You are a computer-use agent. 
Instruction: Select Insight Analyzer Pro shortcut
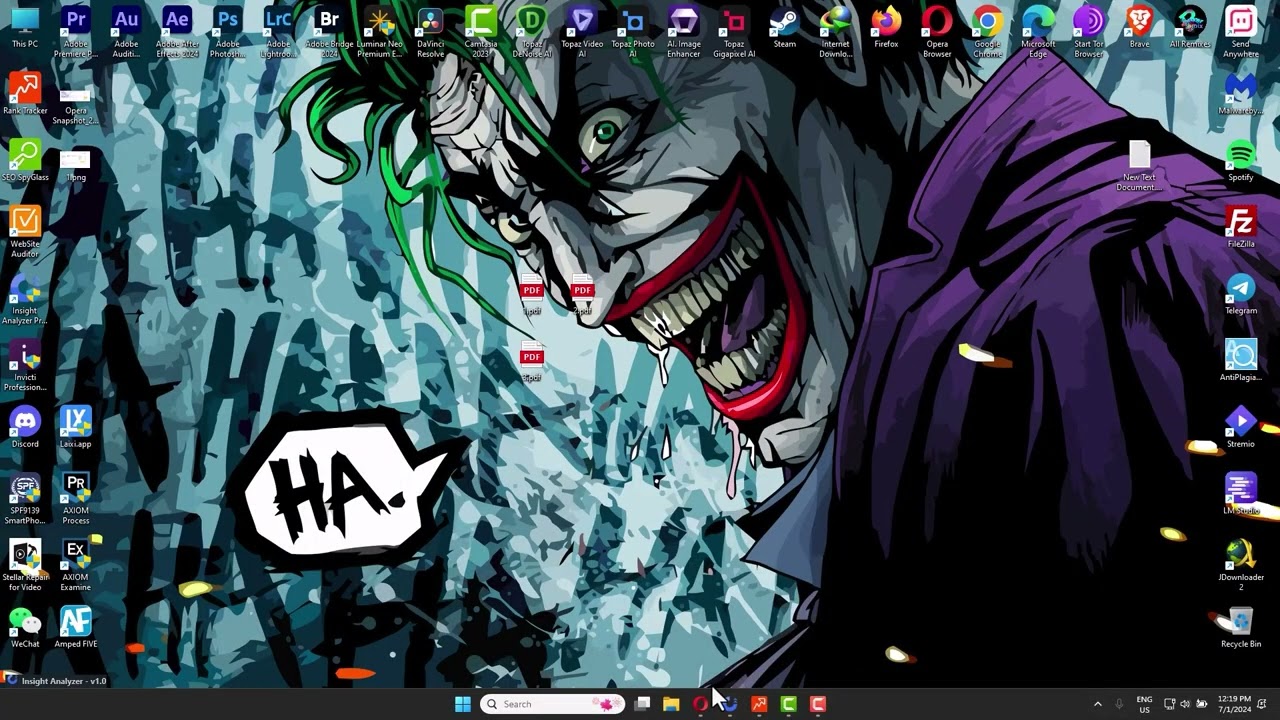(25, 300)
